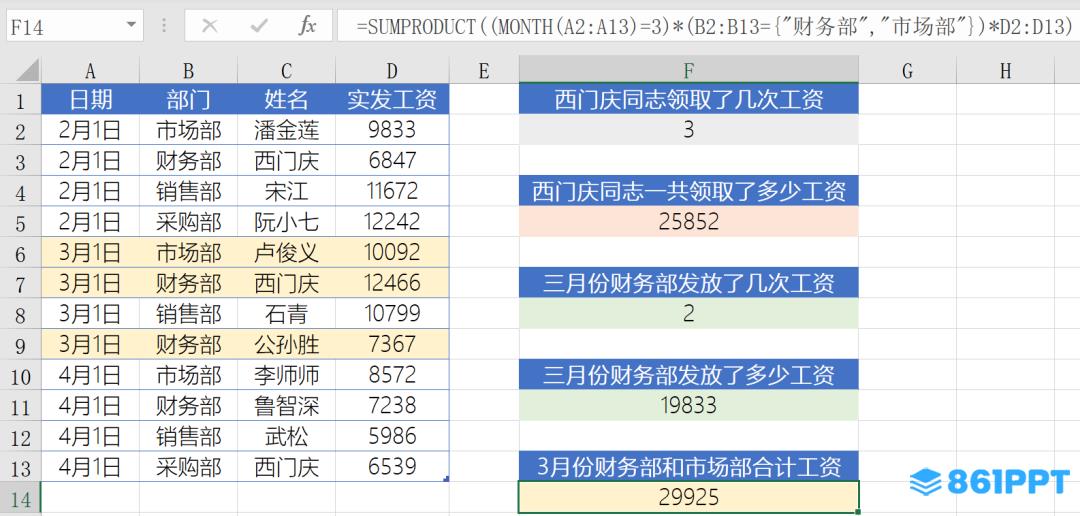Click cell with name 武松
Screen dimensions: 1080x516
[x=287, y=436]
